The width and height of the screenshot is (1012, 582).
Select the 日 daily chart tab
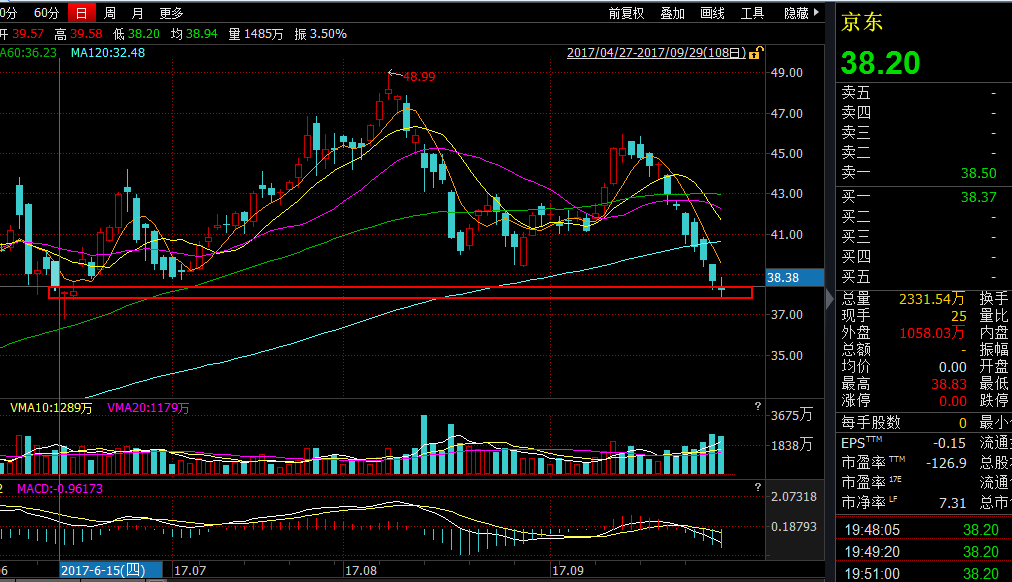(81, 13)
